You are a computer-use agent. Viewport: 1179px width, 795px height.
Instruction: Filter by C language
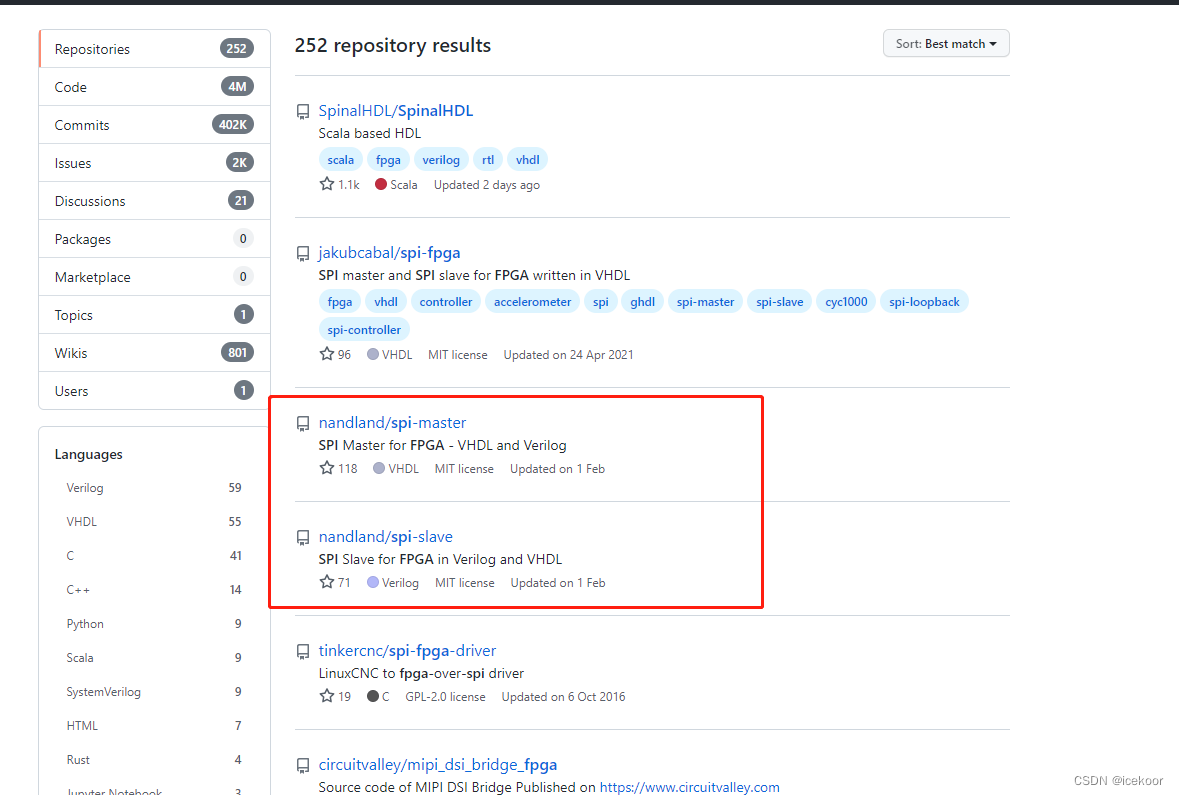click(x=154, y=556)
